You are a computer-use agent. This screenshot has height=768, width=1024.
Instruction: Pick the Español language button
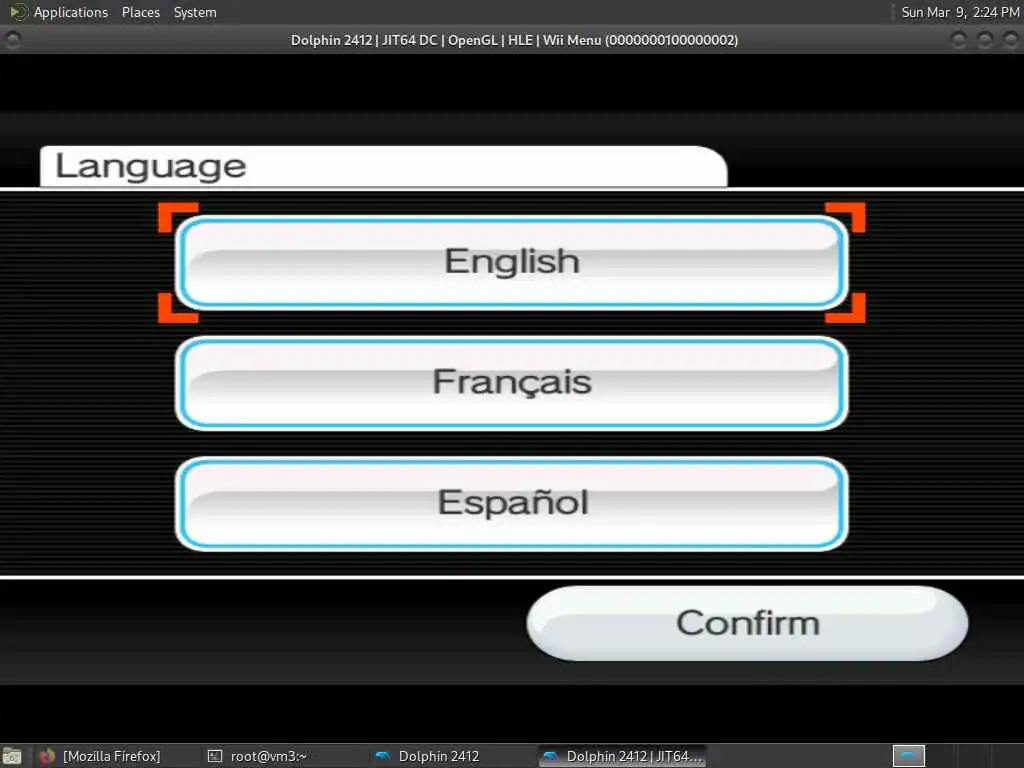click(511, 504)
